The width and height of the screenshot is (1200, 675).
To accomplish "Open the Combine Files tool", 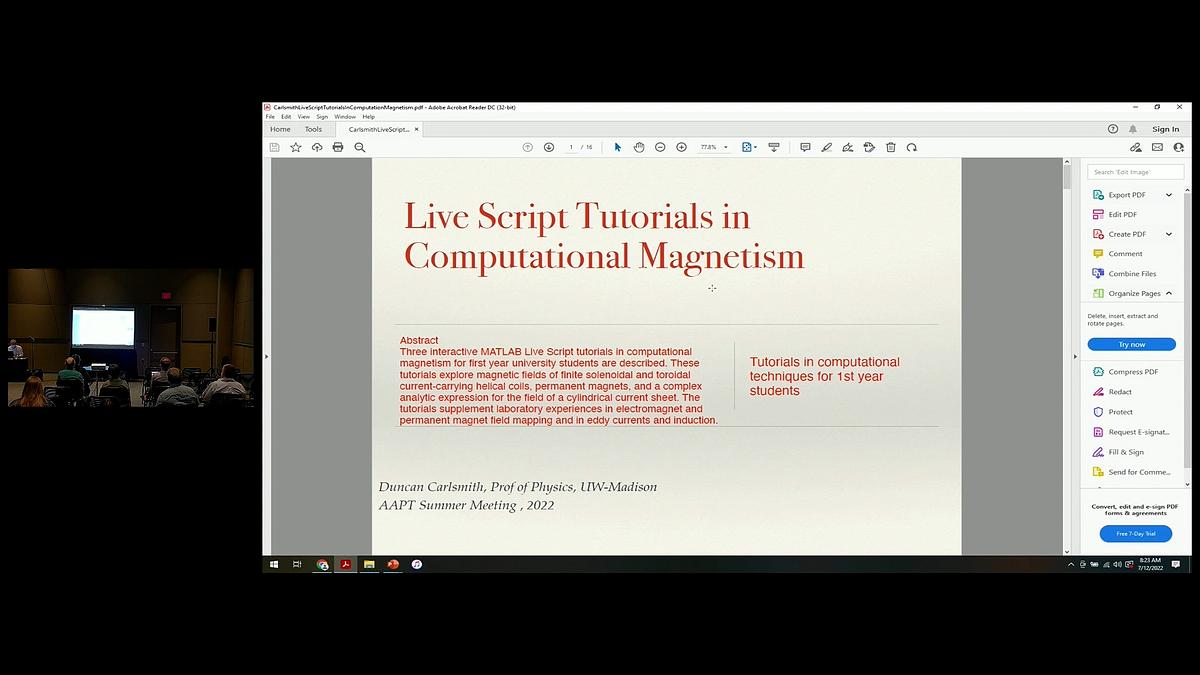I will [1128, 273].
